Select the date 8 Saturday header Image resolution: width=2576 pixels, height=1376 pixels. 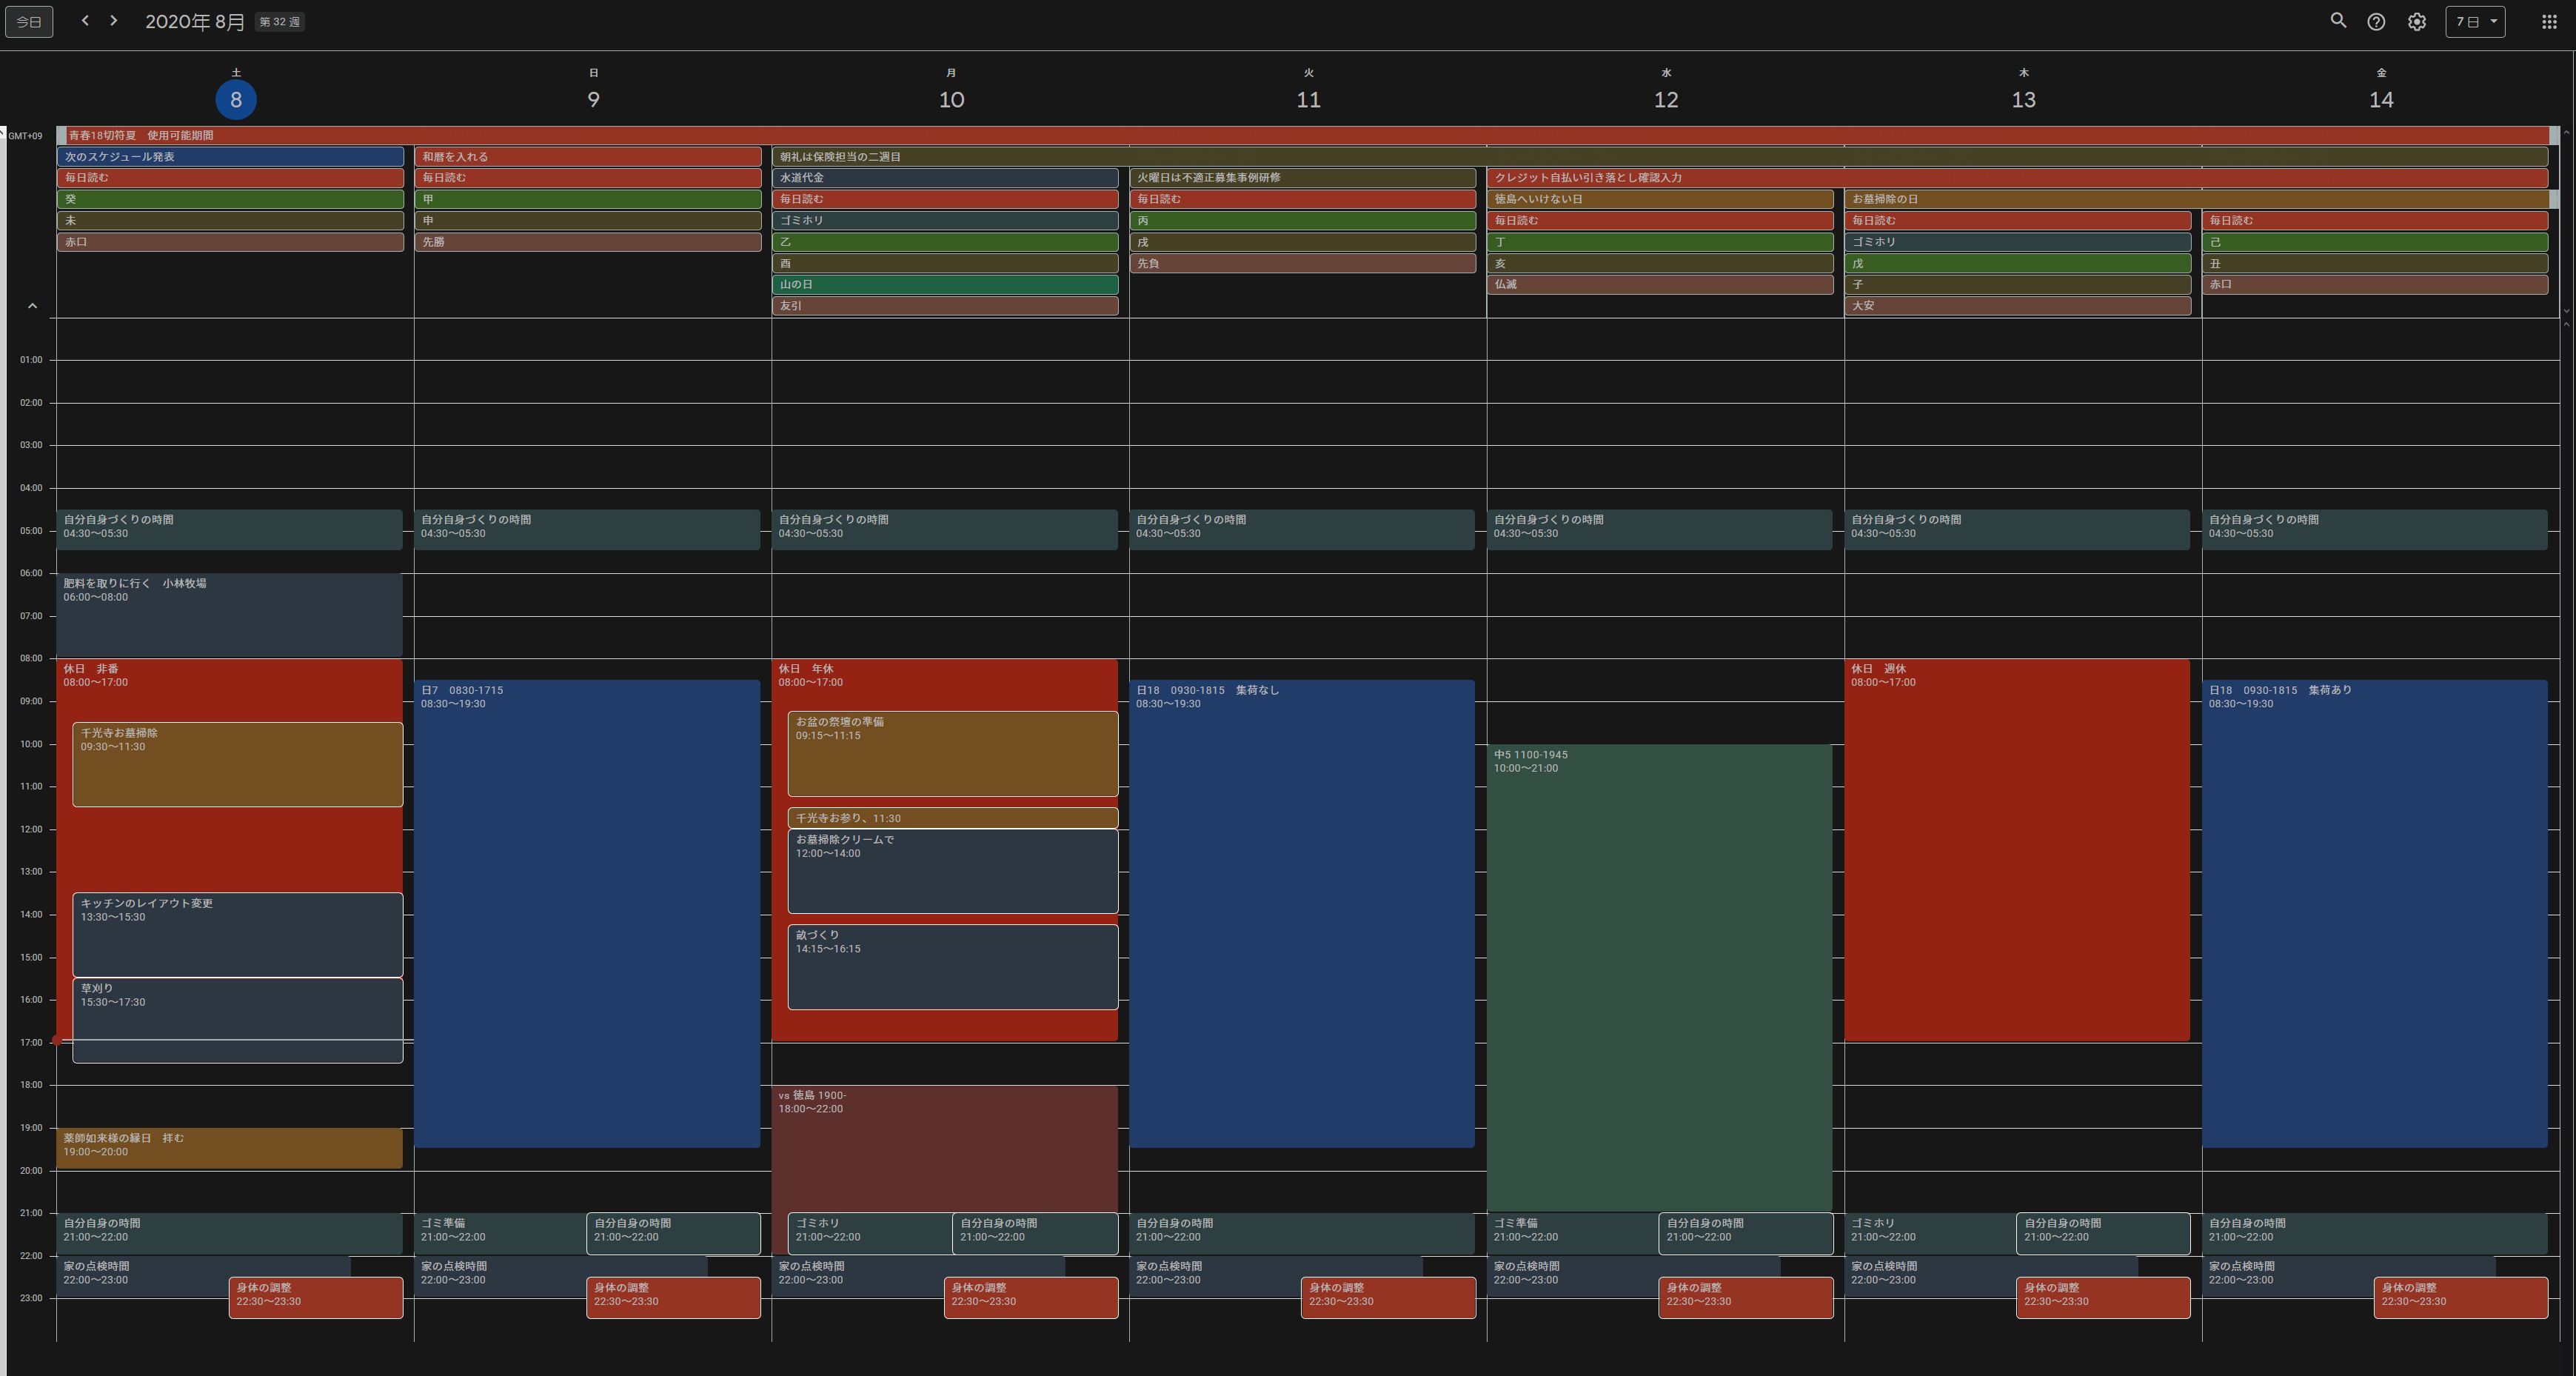point(236,99)
